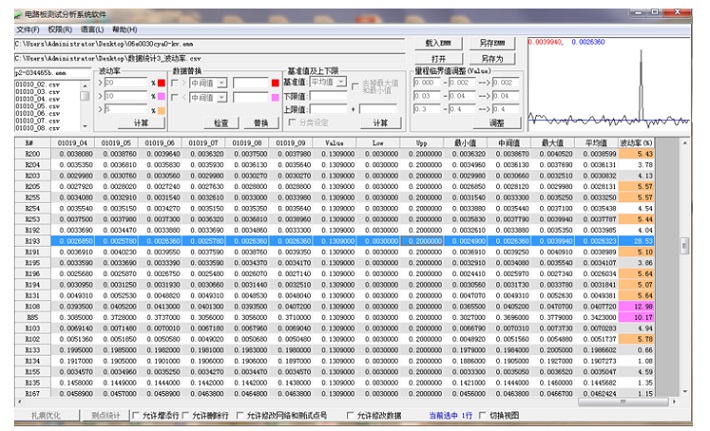Click the file list scroll down arrow
Screen dimensions: 710x431
85,126
